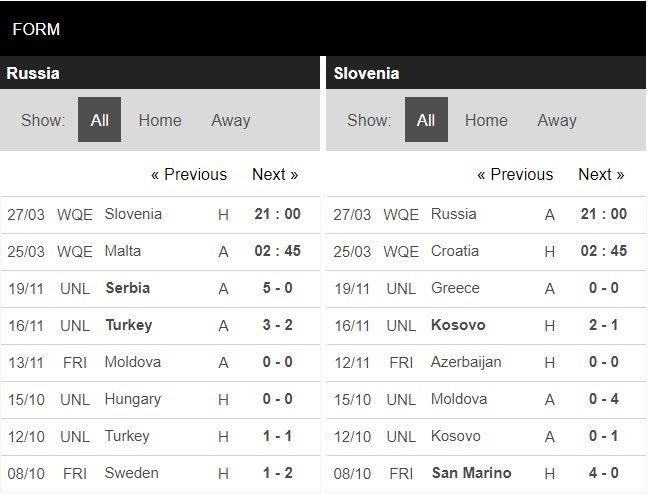Show Away matches for Slovenia
Image resolution: width=648 pixels, height=495 pixels.
click(x=556, y=120)
